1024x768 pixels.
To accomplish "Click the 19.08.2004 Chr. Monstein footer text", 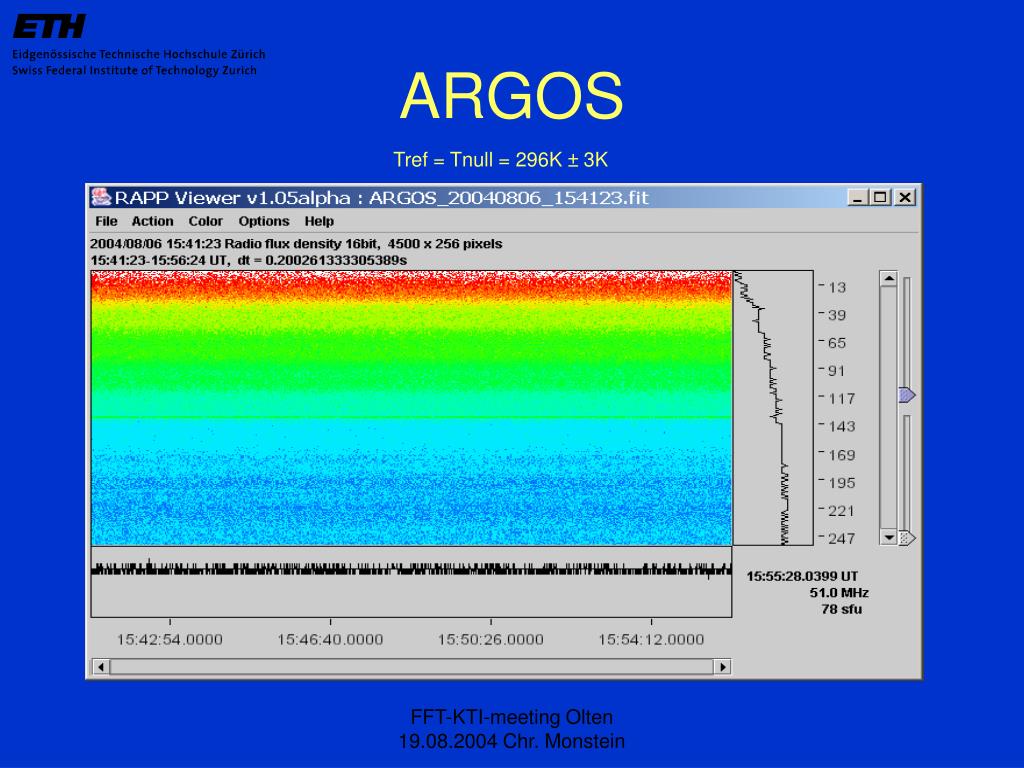I will 511,741.
